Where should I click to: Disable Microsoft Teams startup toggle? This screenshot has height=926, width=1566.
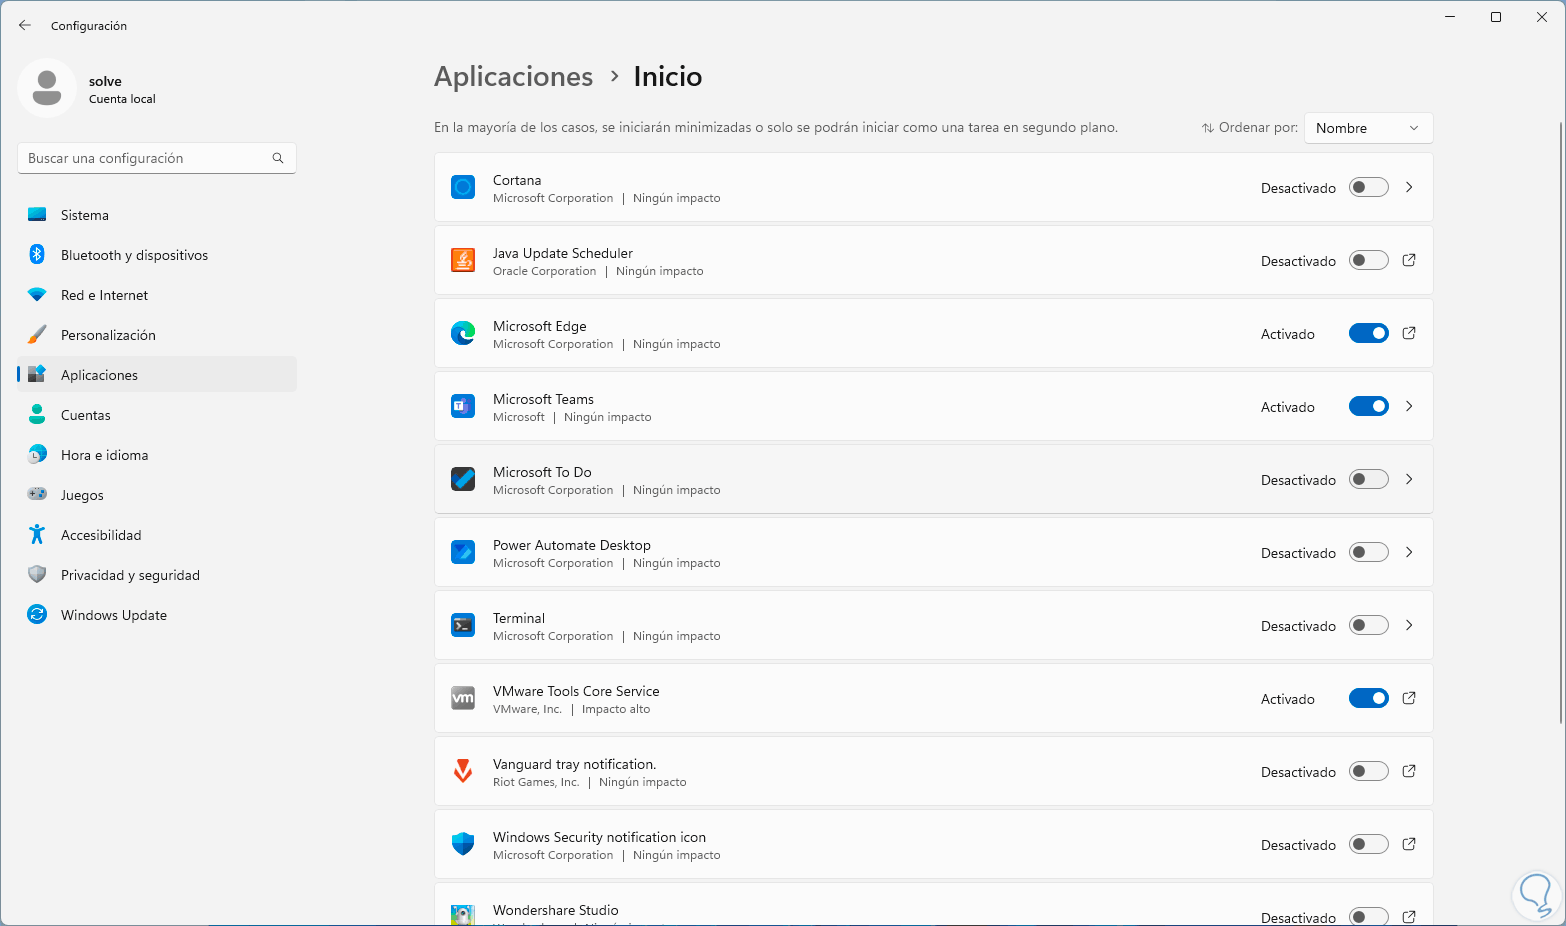(x=1368, y=406)
